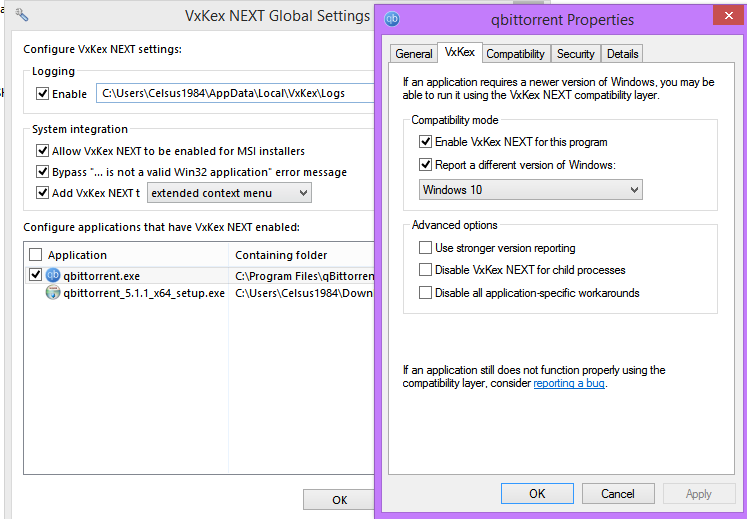Image resolution: width=747 pixels, height=519 pixels.
Task: Enable Use stronger version reporting
Action: coord(425,248)
